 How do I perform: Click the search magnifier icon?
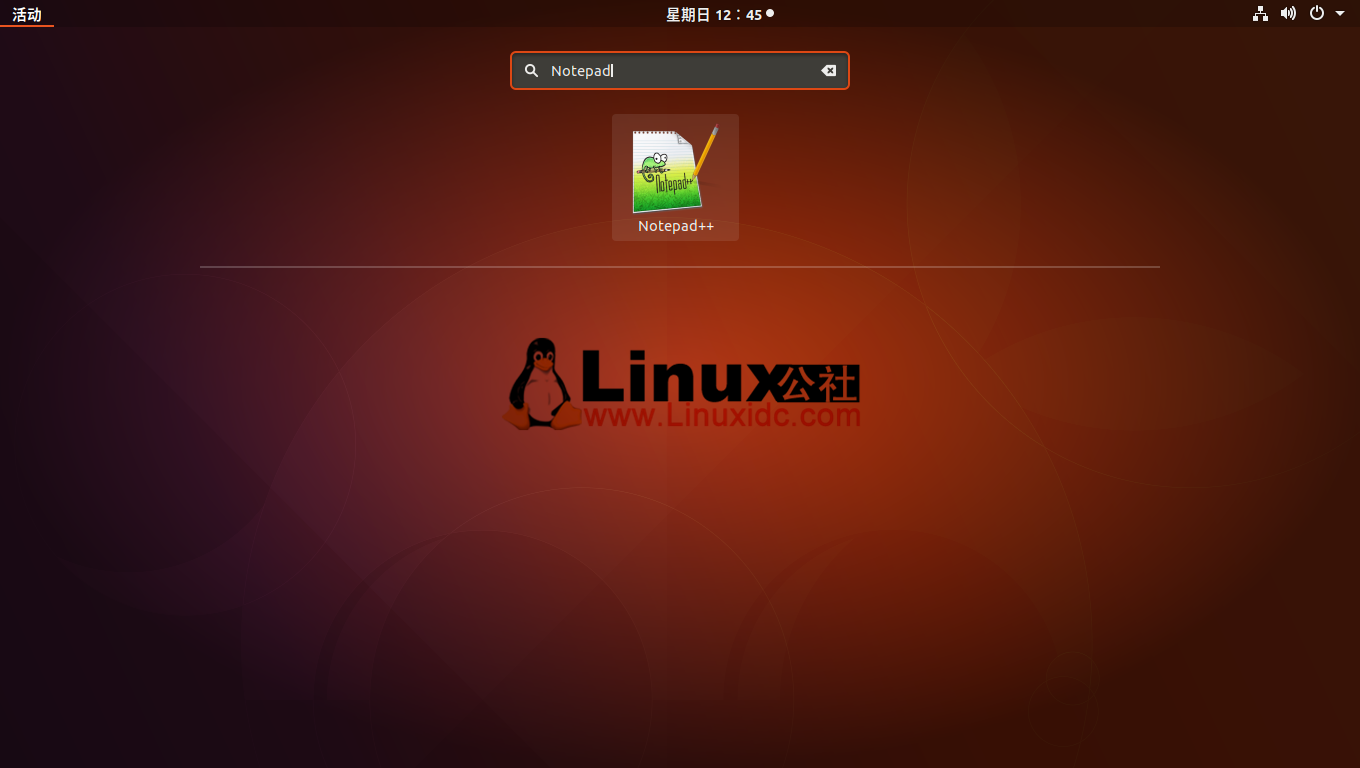tap(532, 71)
